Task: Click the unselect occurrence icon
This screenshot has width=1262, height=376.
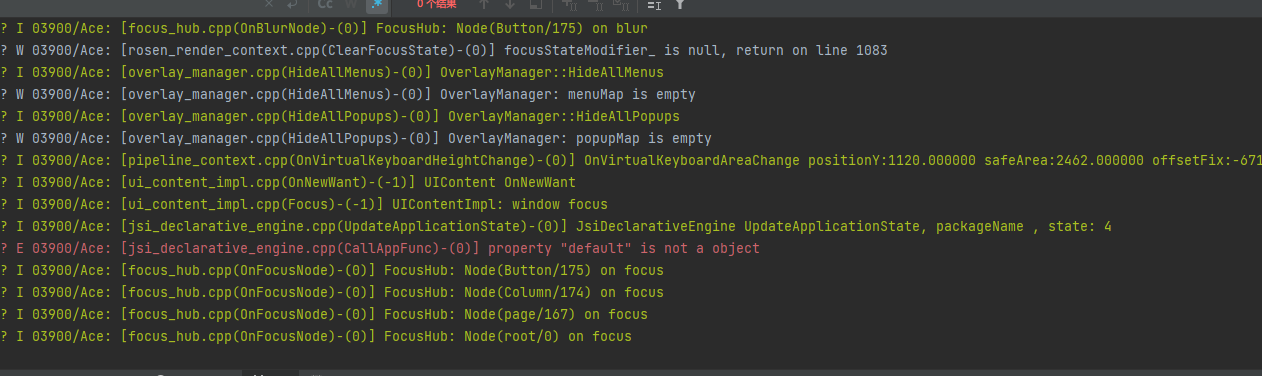Action: 595,4
